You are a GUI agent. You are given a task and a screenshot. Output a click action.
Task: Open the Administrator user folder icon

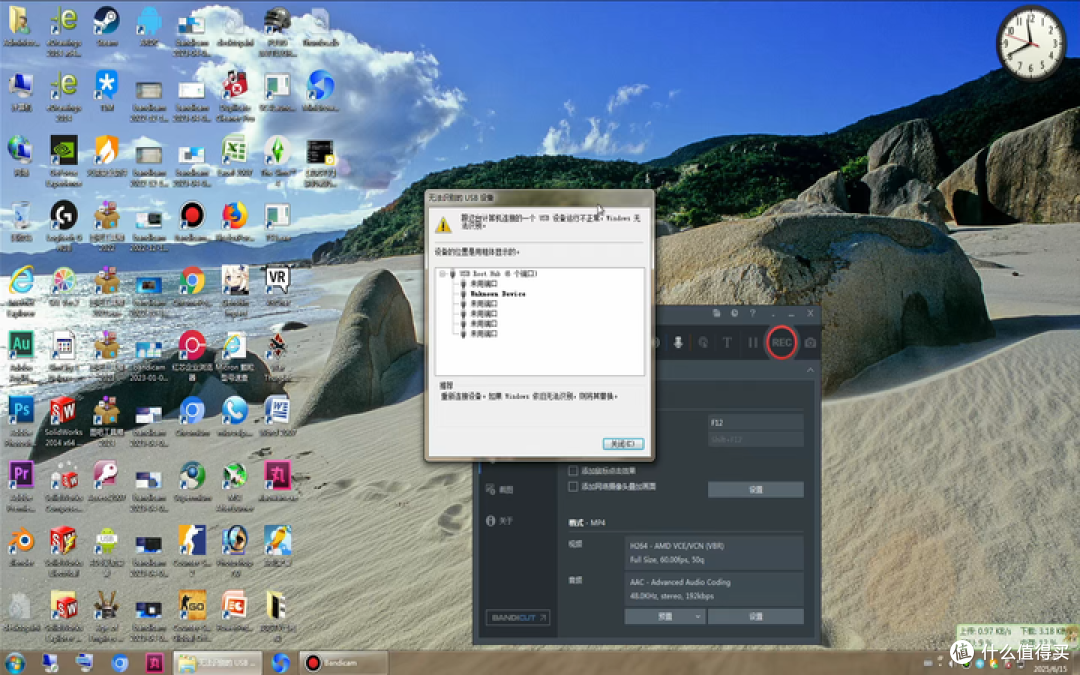pos(21,25)
